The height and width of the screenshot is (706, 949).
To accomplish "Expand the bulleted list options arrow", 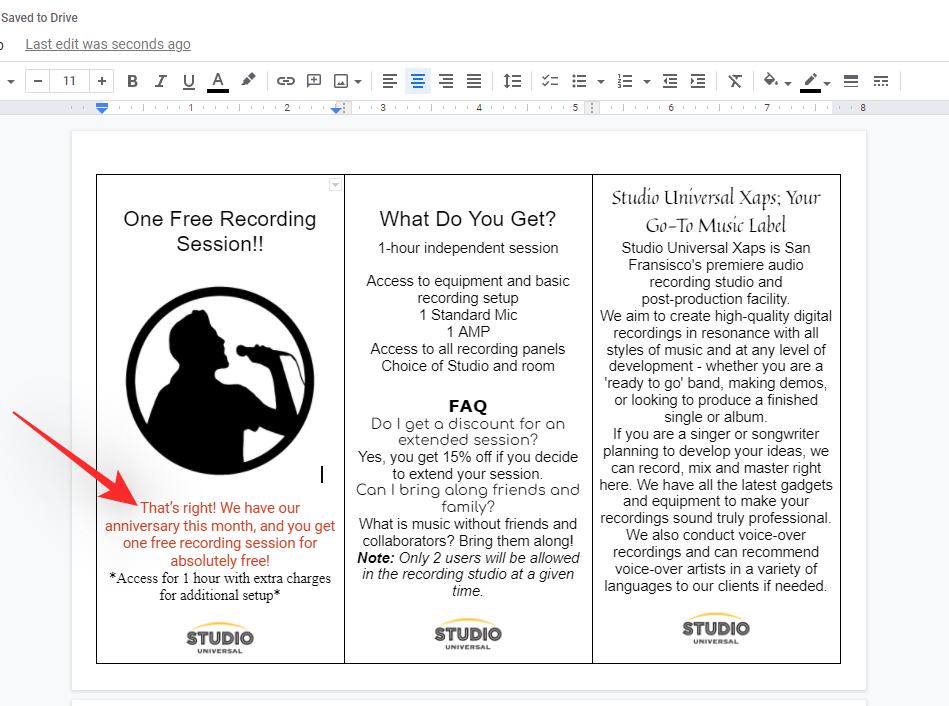I will point(600,82).
